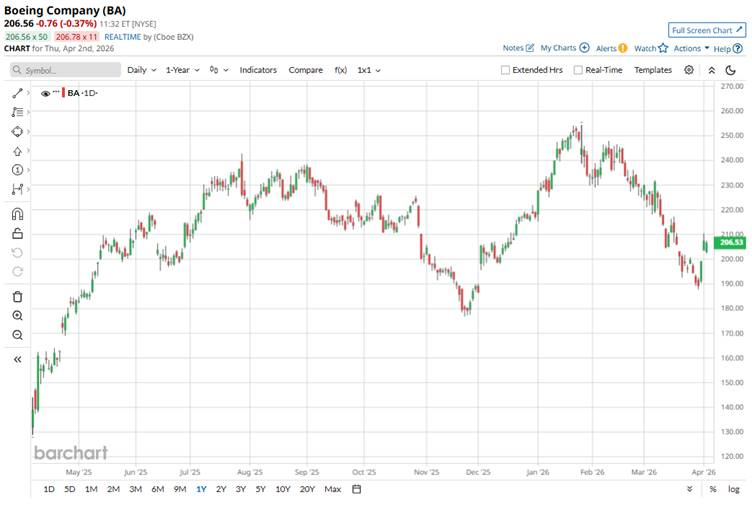This screenshot has width=752, height=505.
Task: Select the 6M time range
Action: point(158,489)
